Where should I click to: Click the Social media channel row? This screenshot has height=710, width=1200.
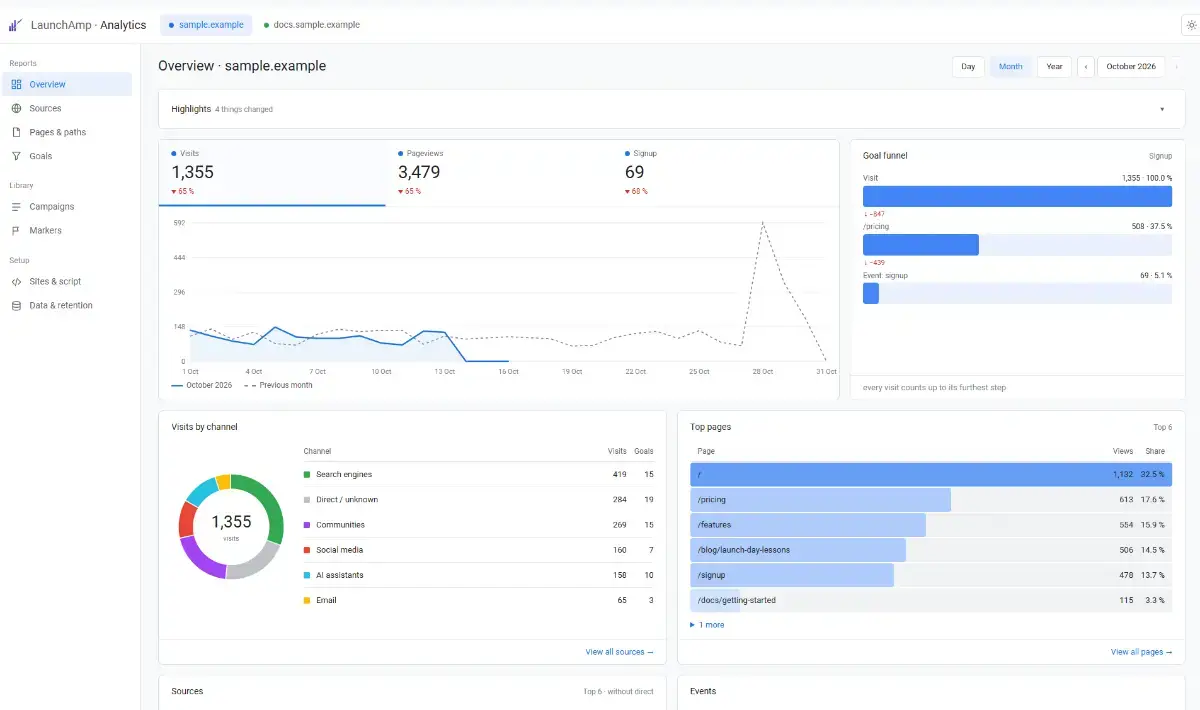478,550
